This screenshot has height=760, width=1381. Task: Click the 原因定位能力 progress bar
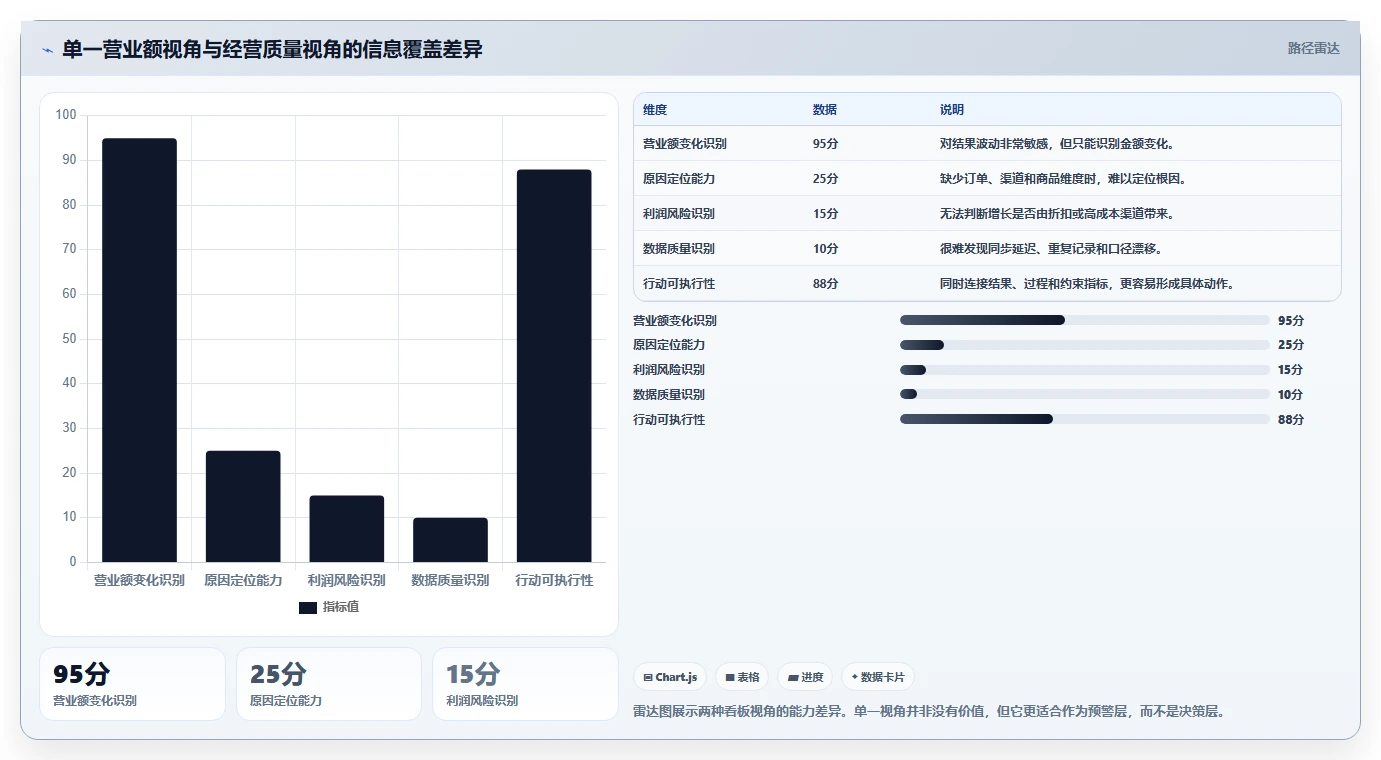tap(1085, 345)
